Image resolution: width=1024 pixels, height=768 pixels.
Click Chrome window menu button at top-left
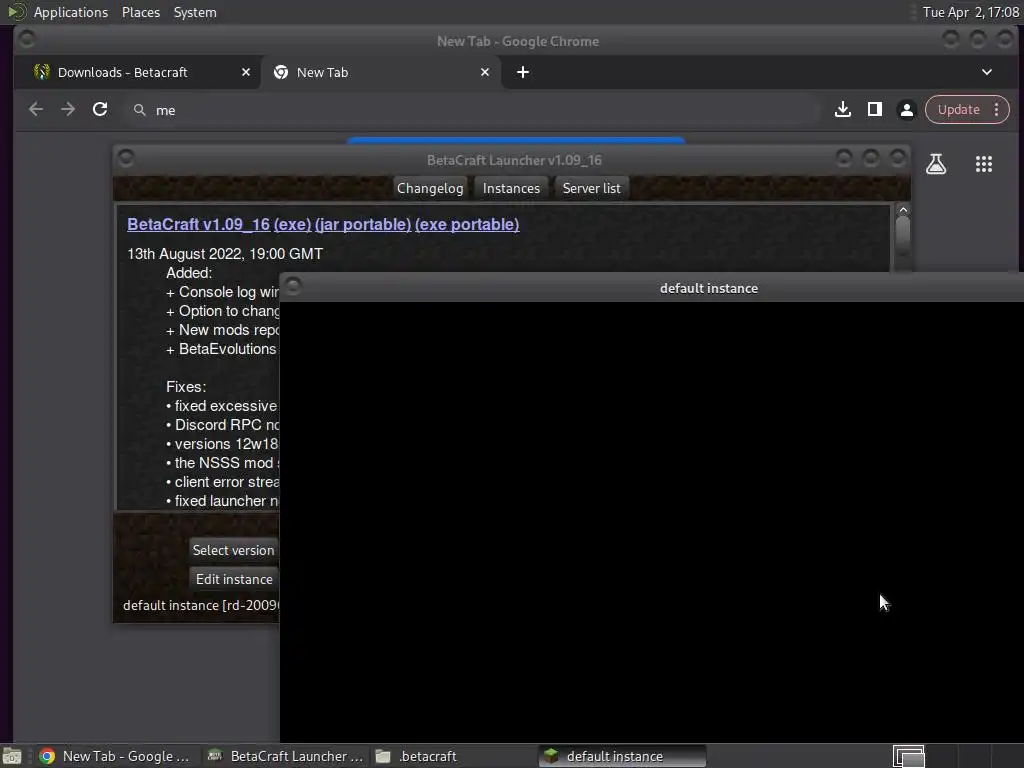click(27, 39)
